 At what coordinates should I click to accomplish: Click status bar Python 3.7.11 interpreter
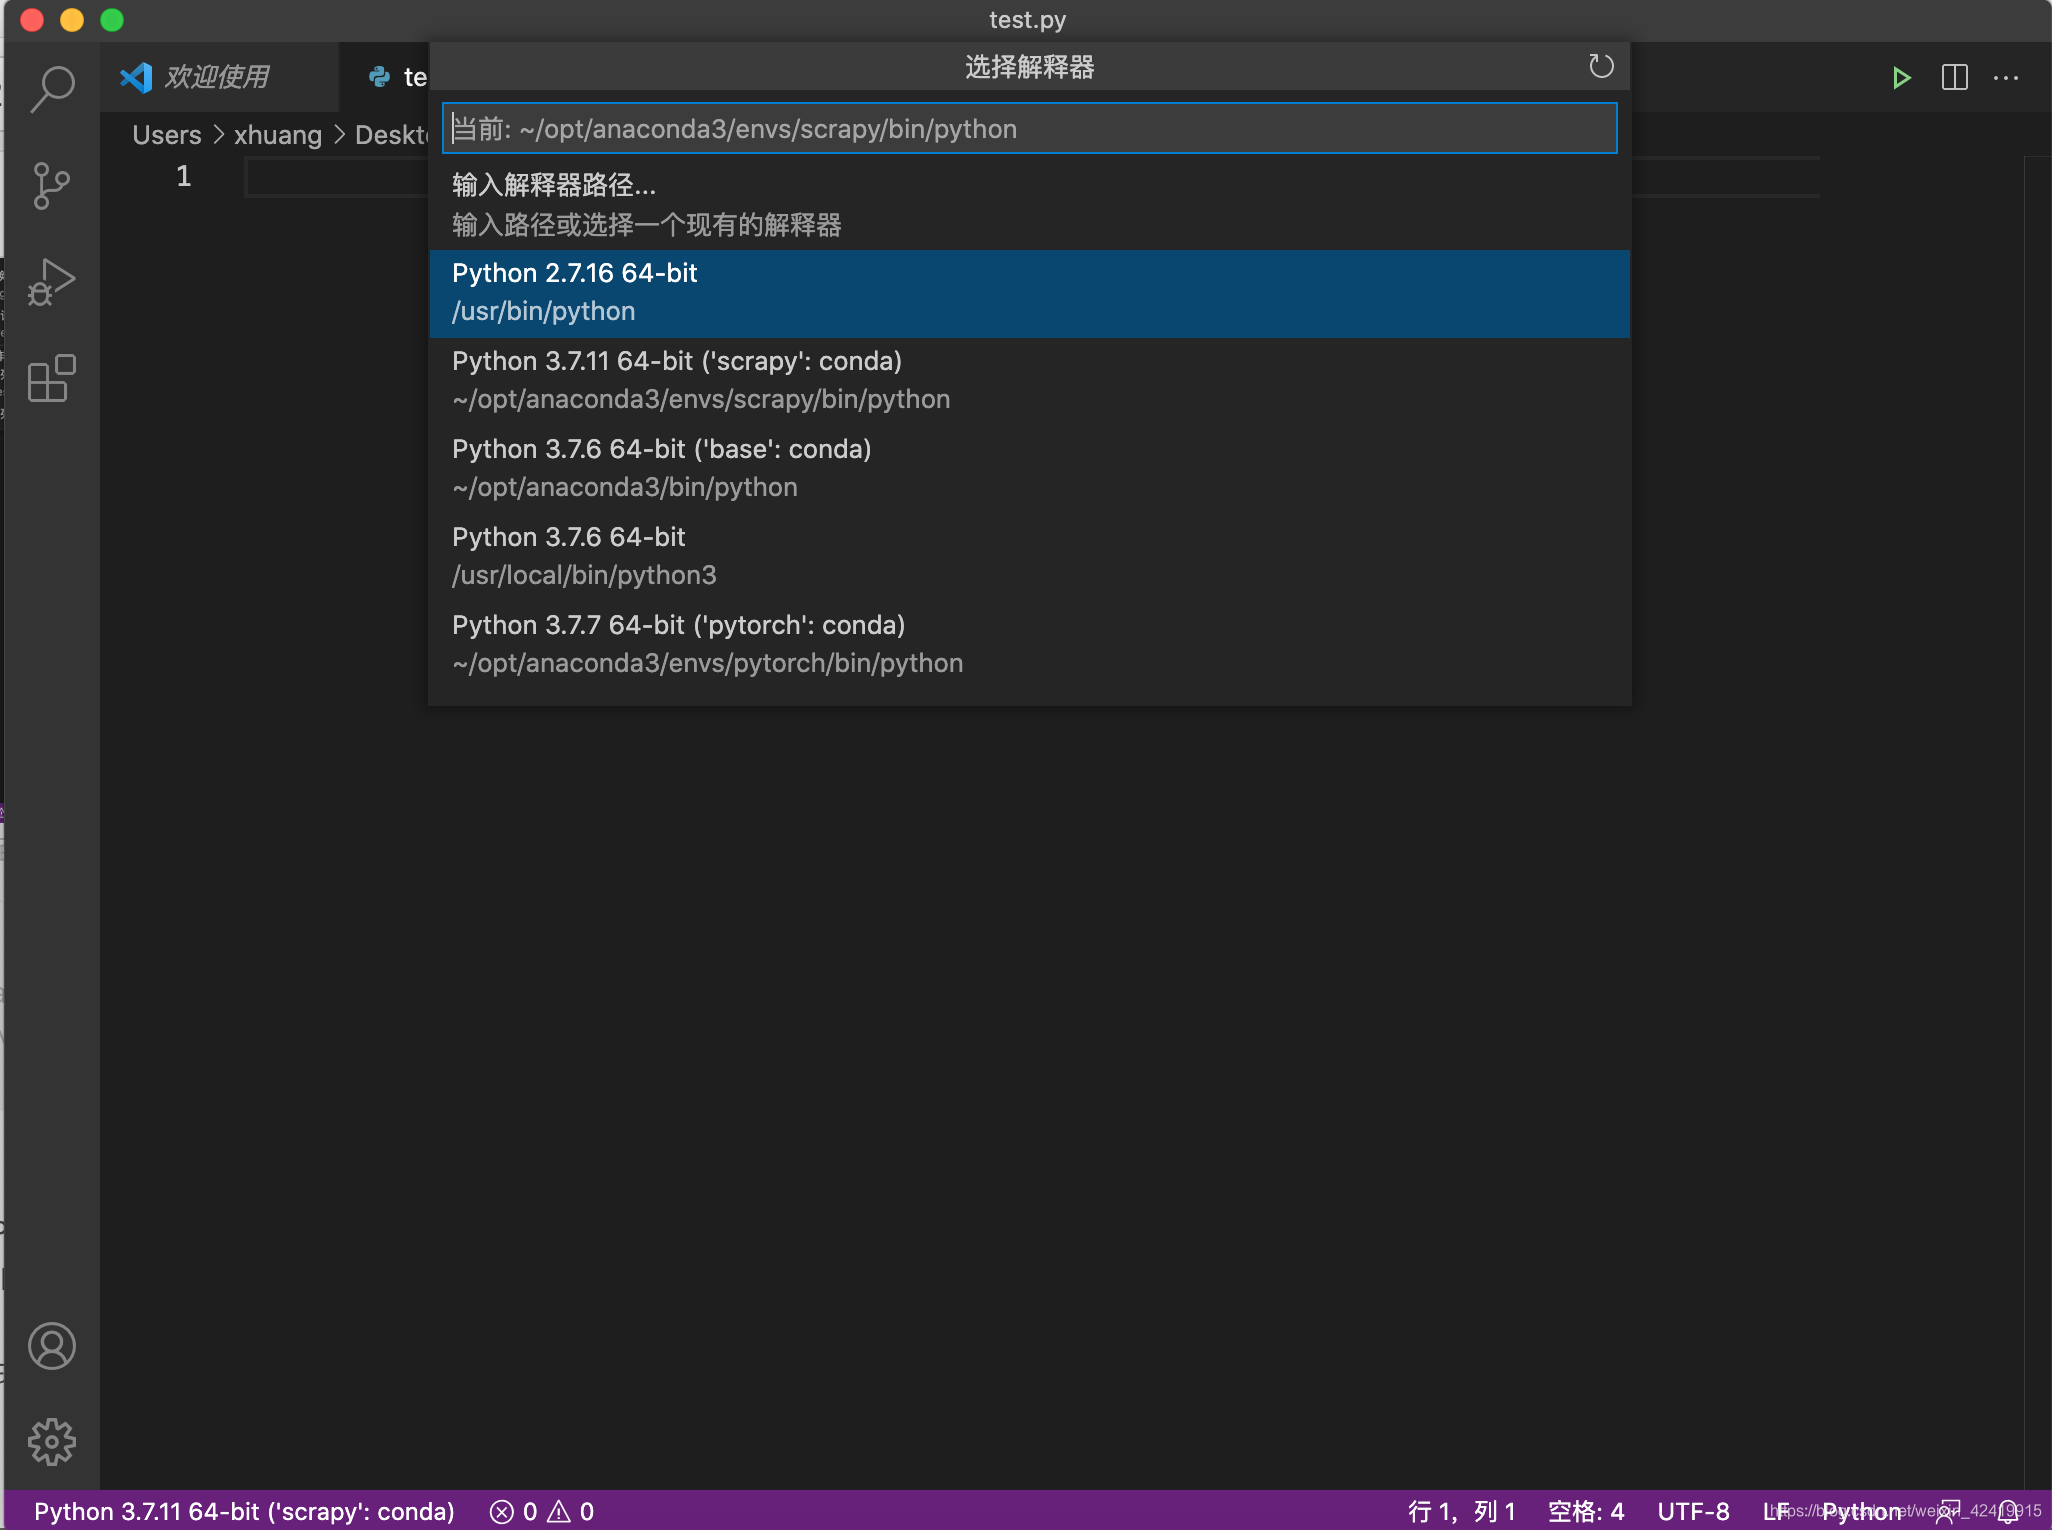(244, 1512)
